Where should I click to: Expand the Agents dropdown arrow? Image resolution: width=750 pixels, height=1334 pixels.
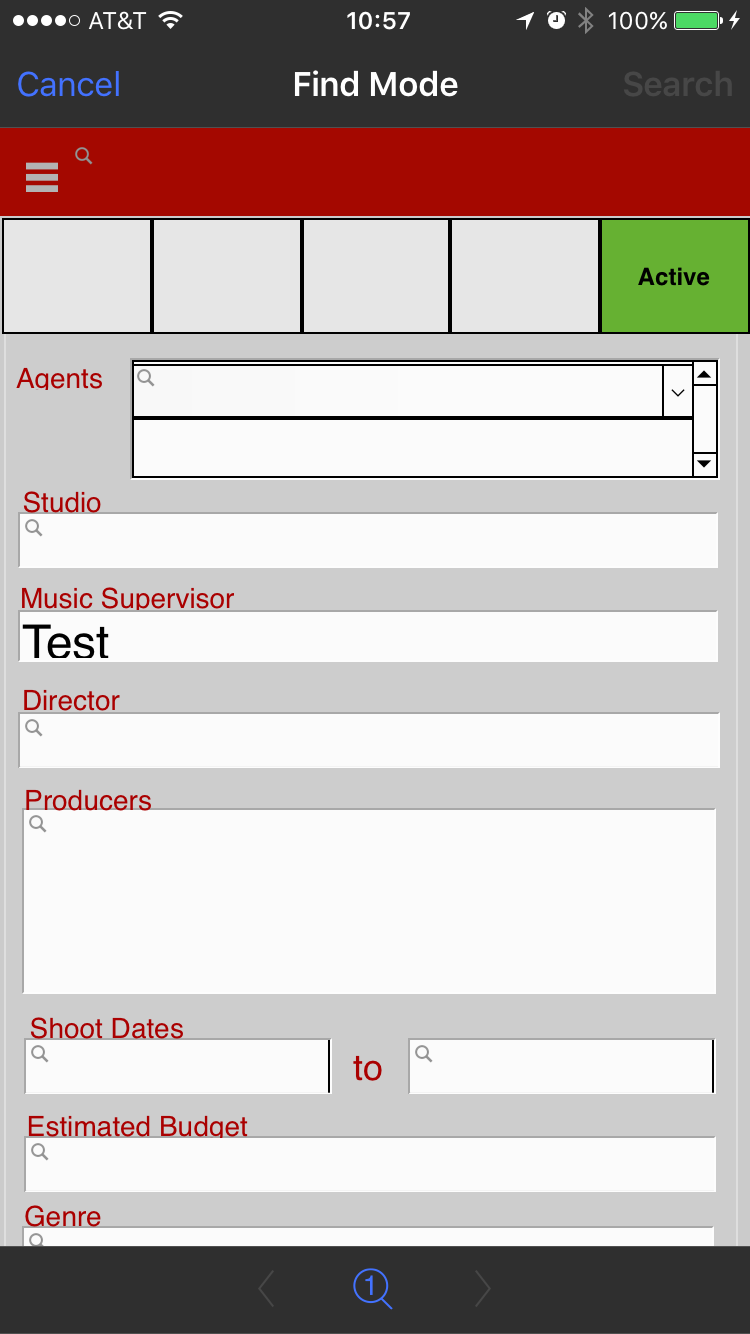[x=678, y=392]
